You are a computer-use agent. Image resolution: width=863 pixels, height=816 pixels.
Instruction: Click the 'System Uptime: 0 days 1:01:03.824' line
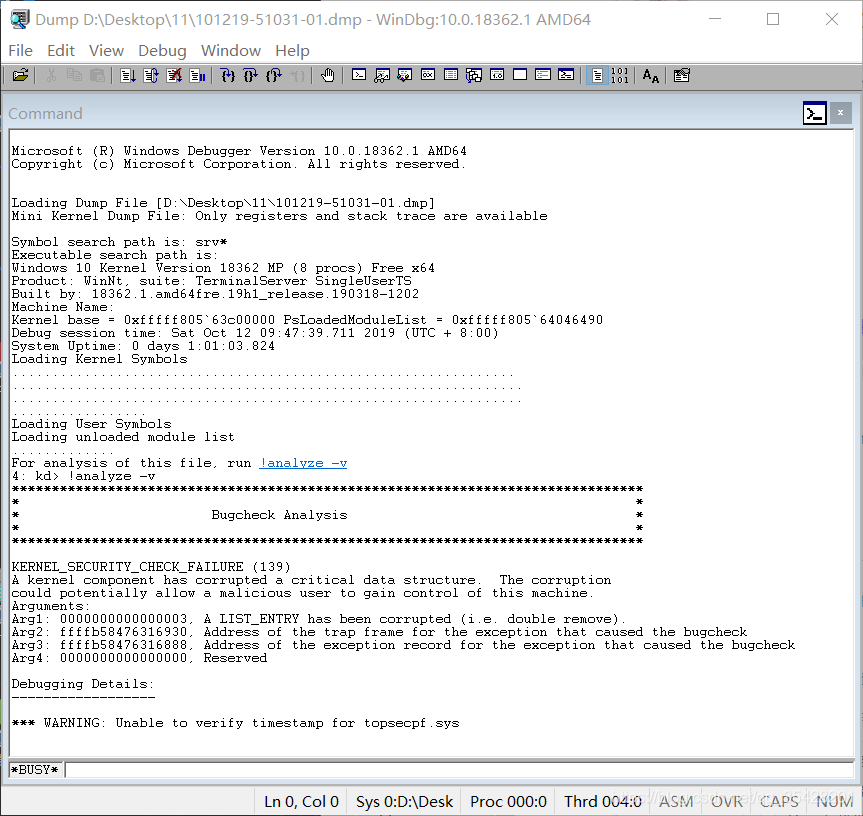pos(143,346)
